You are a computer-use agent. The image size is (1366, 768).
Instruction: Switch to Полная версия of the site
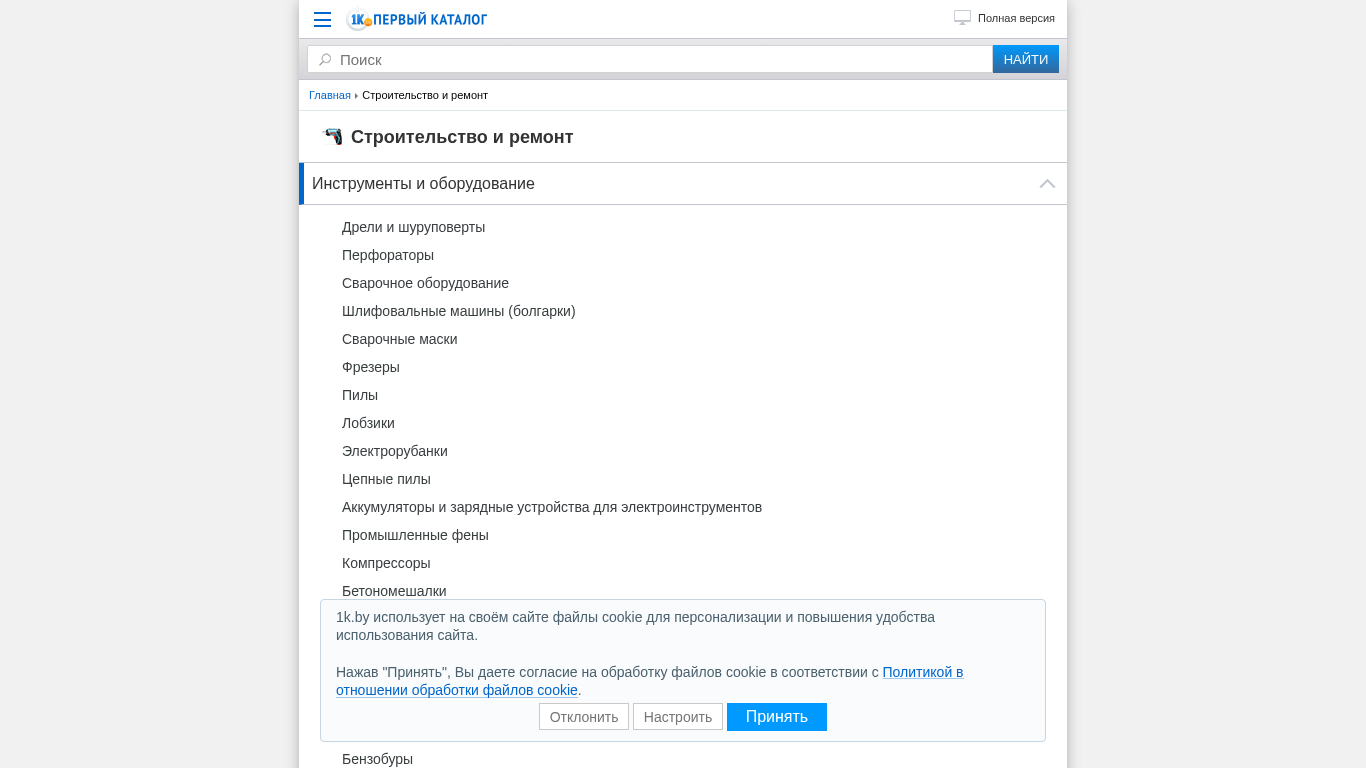[x=1016, y=18]
